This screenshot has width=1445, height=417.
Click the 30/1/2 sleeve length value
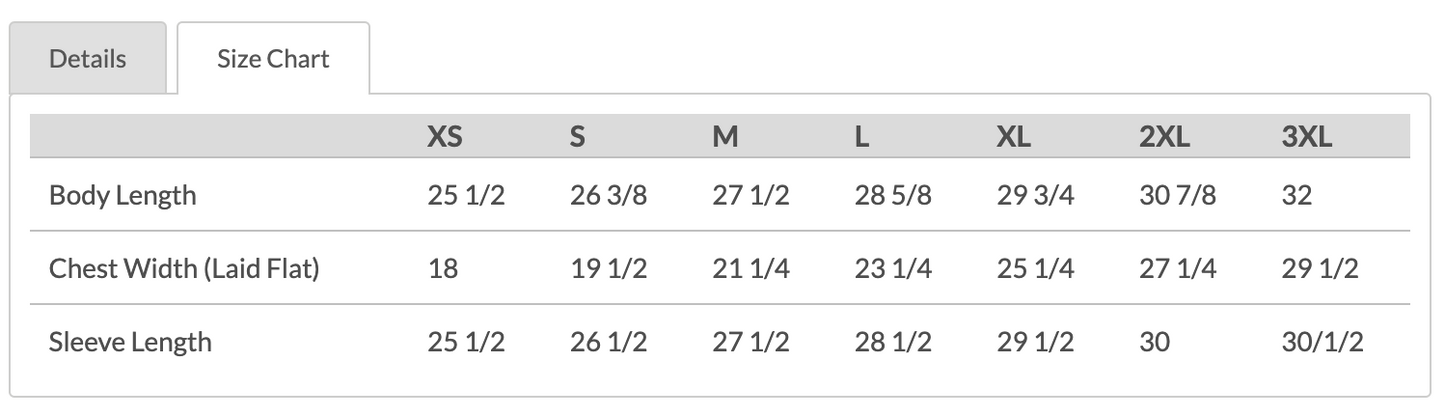(x=1322, y=342)
